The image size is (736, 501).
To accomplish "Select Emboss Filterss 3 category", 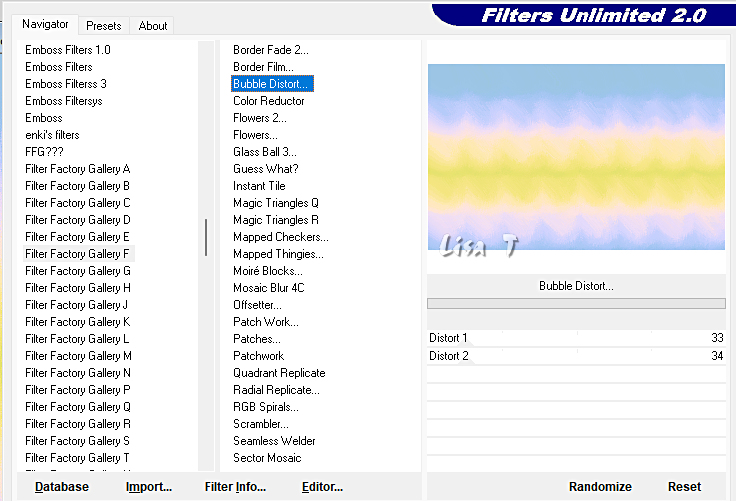I will pyautogui.click(x=66, y=84).
